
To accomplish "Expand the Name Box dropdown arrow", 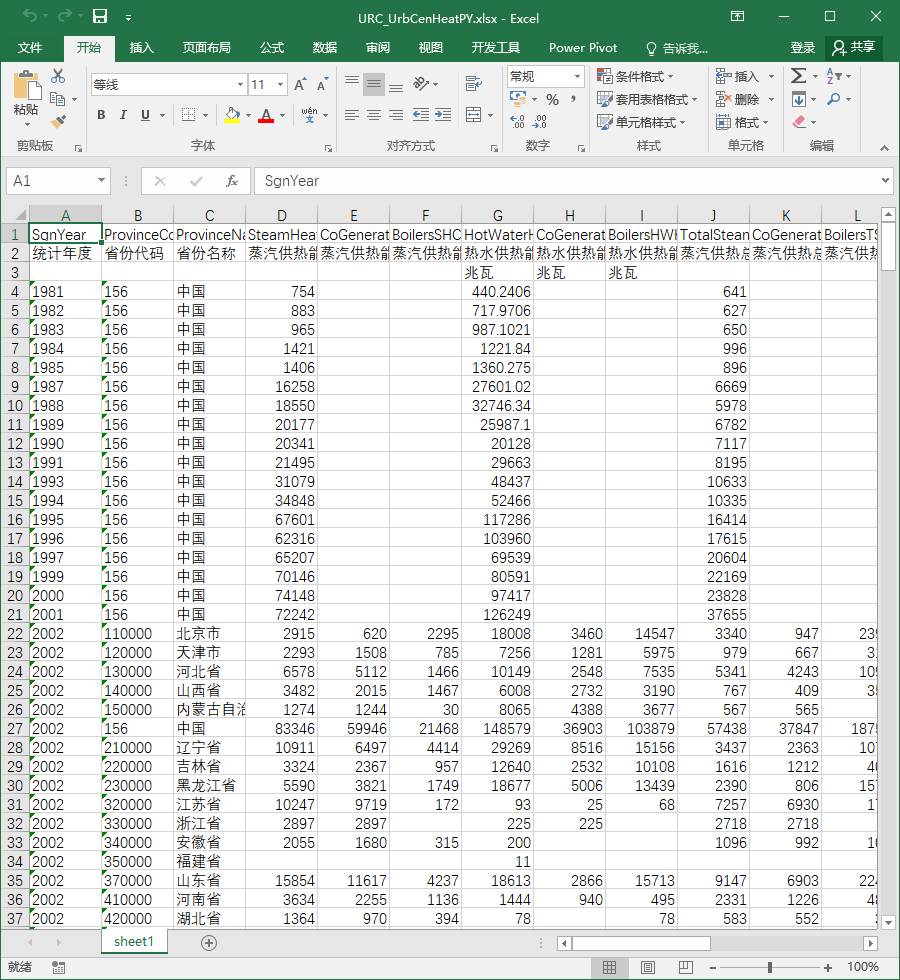I will coord(101,181).
